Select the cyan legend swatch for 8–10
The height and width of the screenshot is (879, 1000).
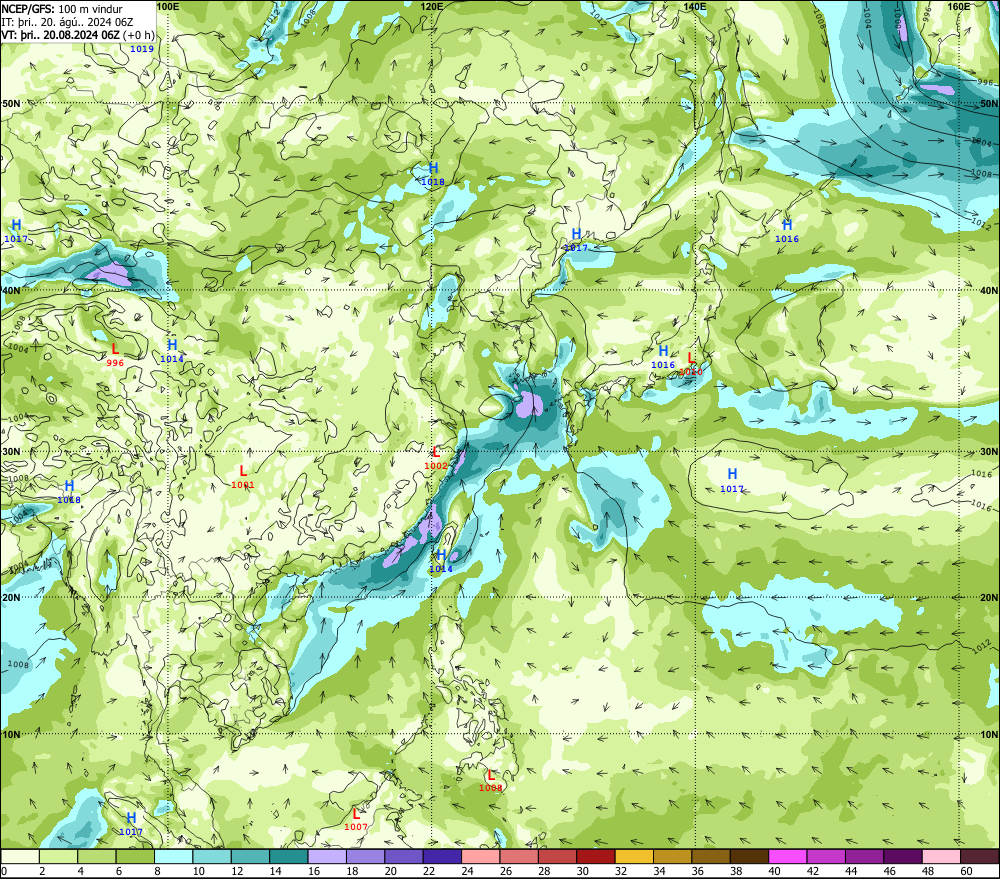coord(173,856)
